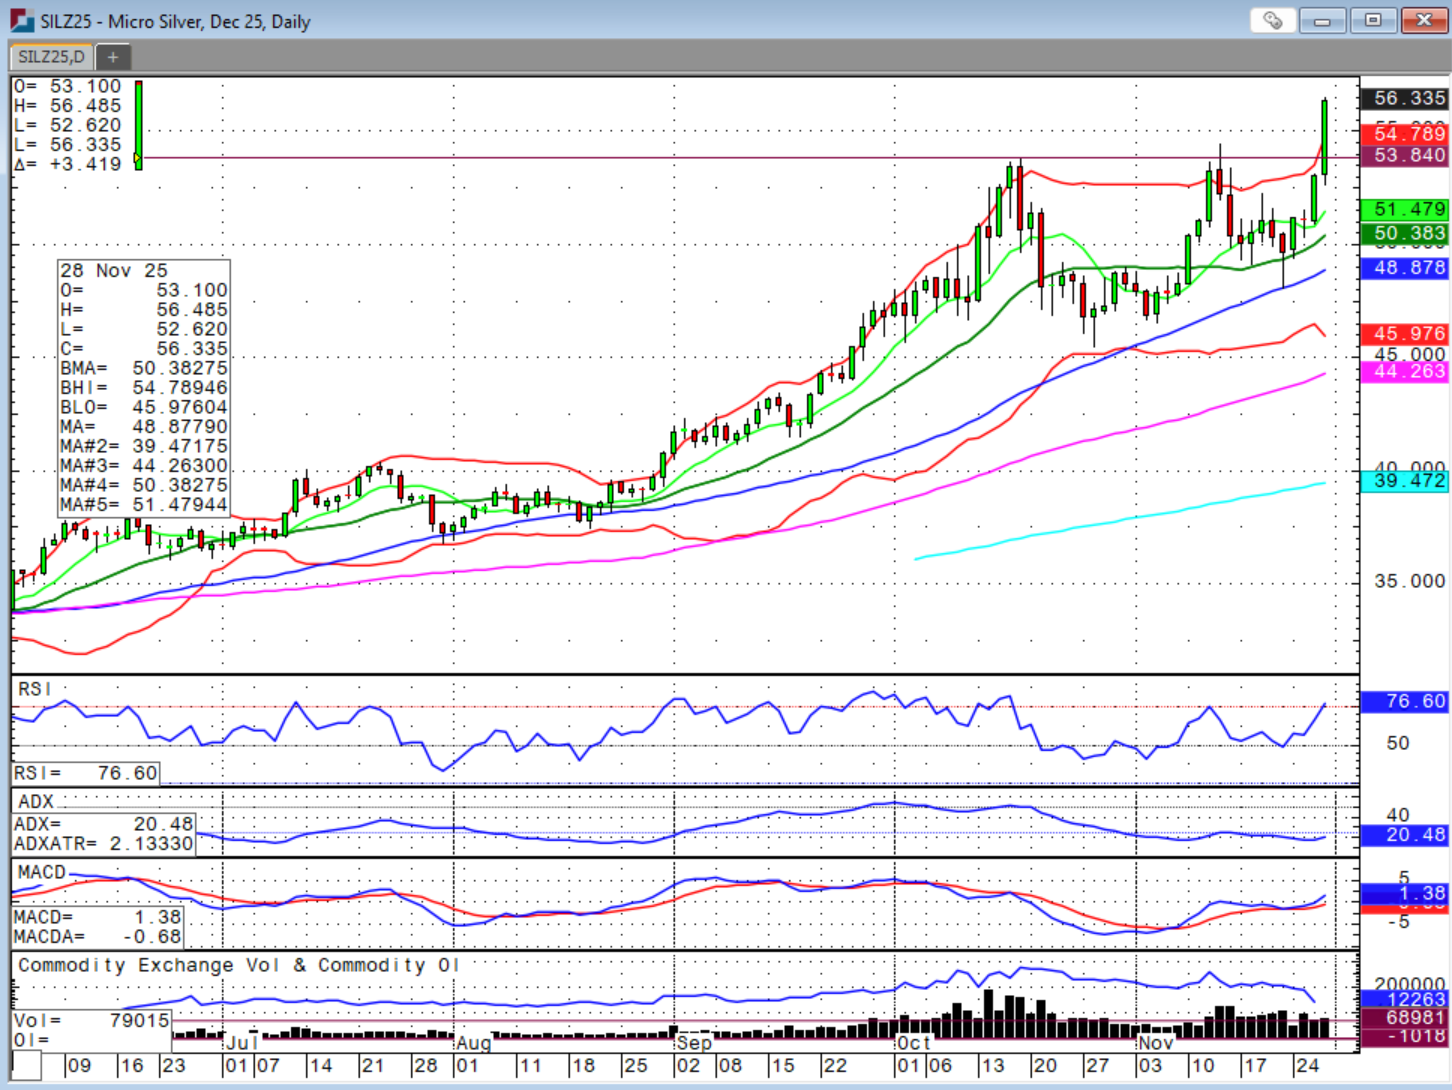
Task: Click the '24' label on the date axis
Action: pos(1307,1066)
